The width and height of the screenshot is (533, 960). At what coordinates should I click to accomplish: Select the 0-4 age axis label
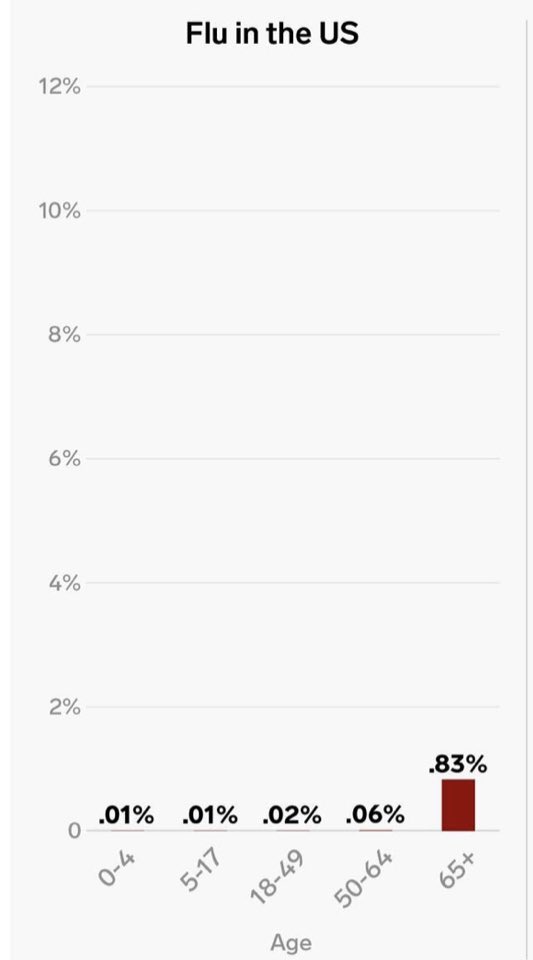click(x=116, y=868)
